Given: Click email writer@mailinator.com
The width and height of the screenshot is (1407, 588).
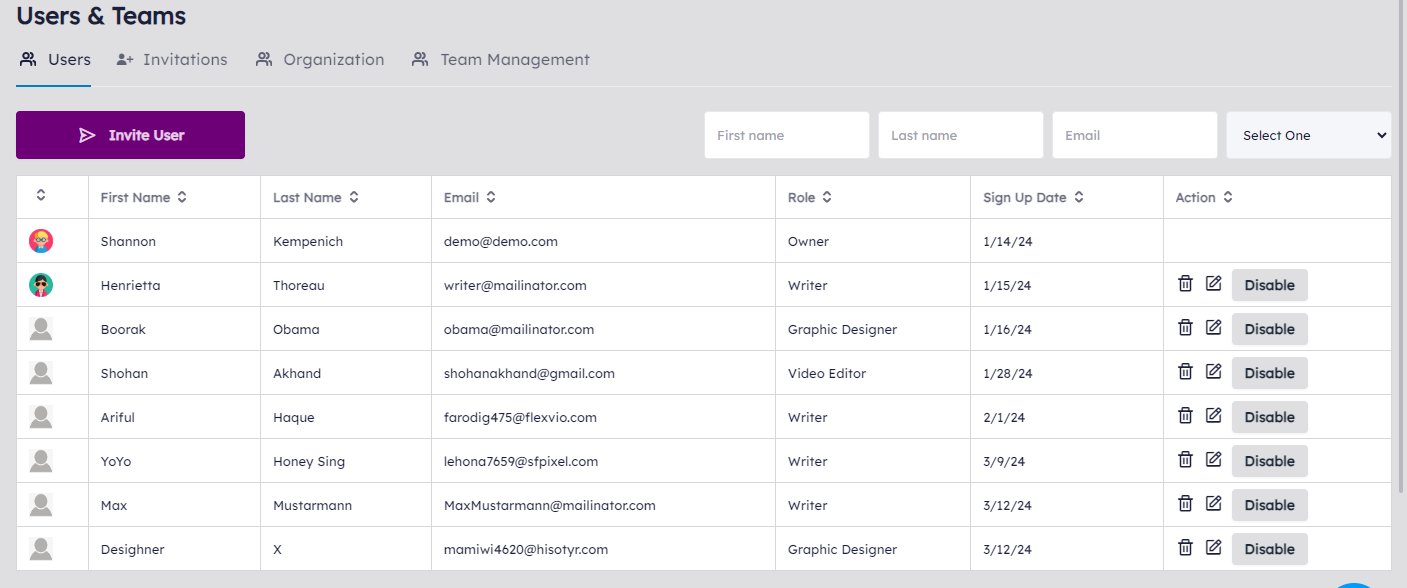Looking at the screenshot, I should coord(515,285).
